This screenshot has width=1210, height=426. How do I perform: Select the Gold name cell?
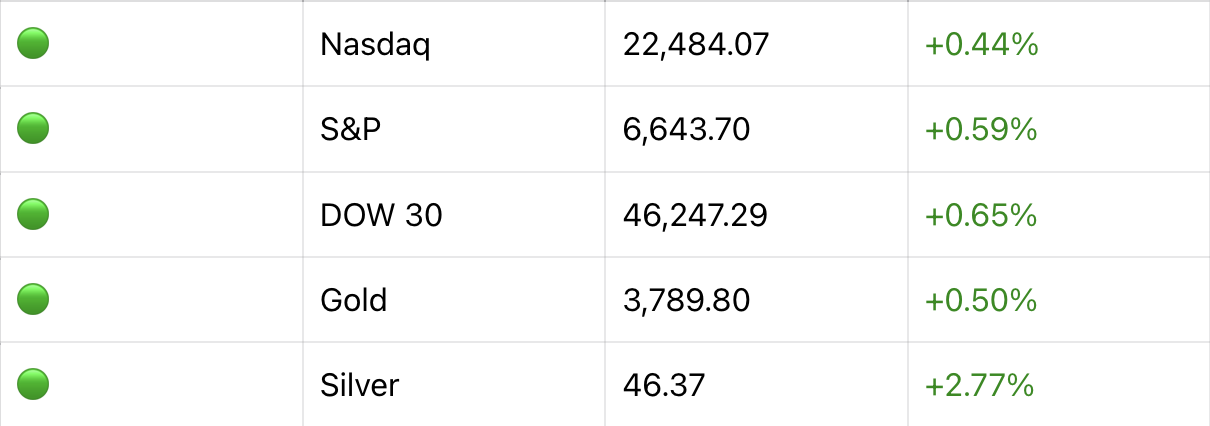point(354,299)
